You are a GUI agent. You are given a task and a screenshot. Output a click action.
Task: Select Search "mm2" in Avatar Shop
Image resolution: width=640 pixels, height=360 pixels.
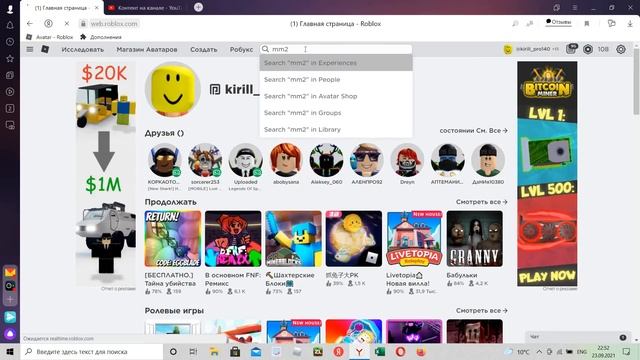click(x=336, y=96)
